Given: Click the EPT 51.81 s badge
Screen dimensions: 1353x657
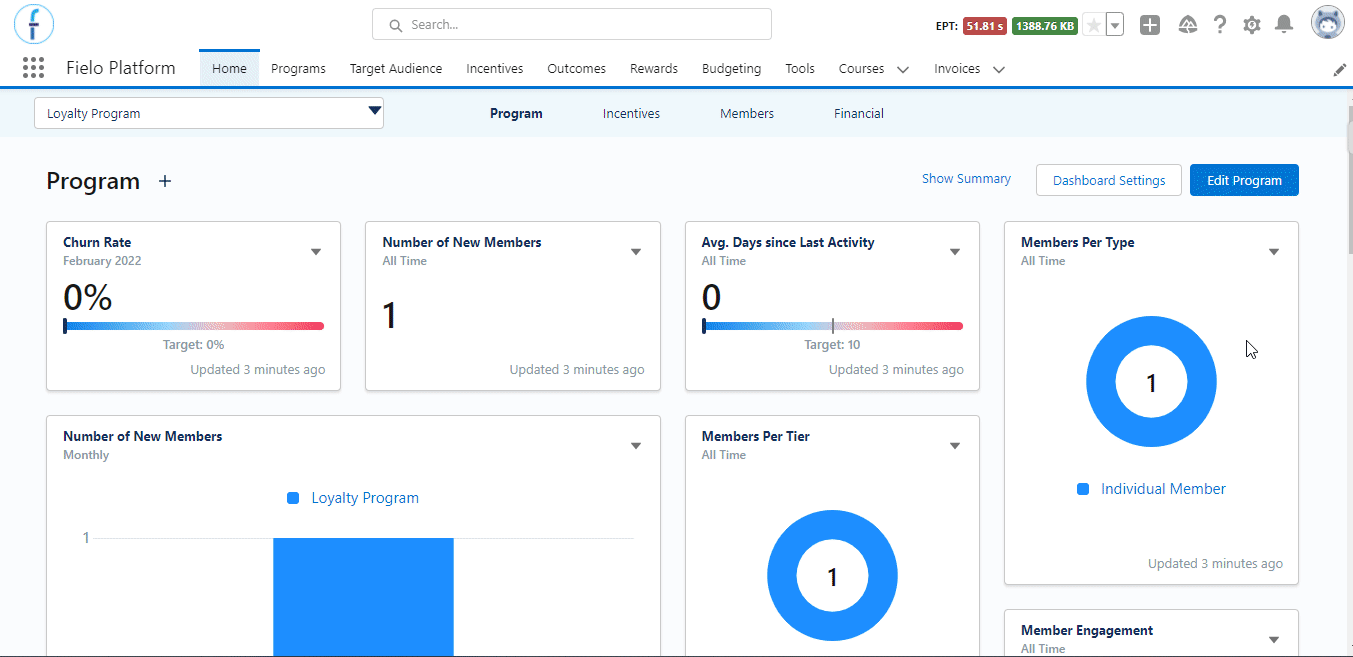Looking at the screenshot, I should pyautogui.click(x=985, y=26).
